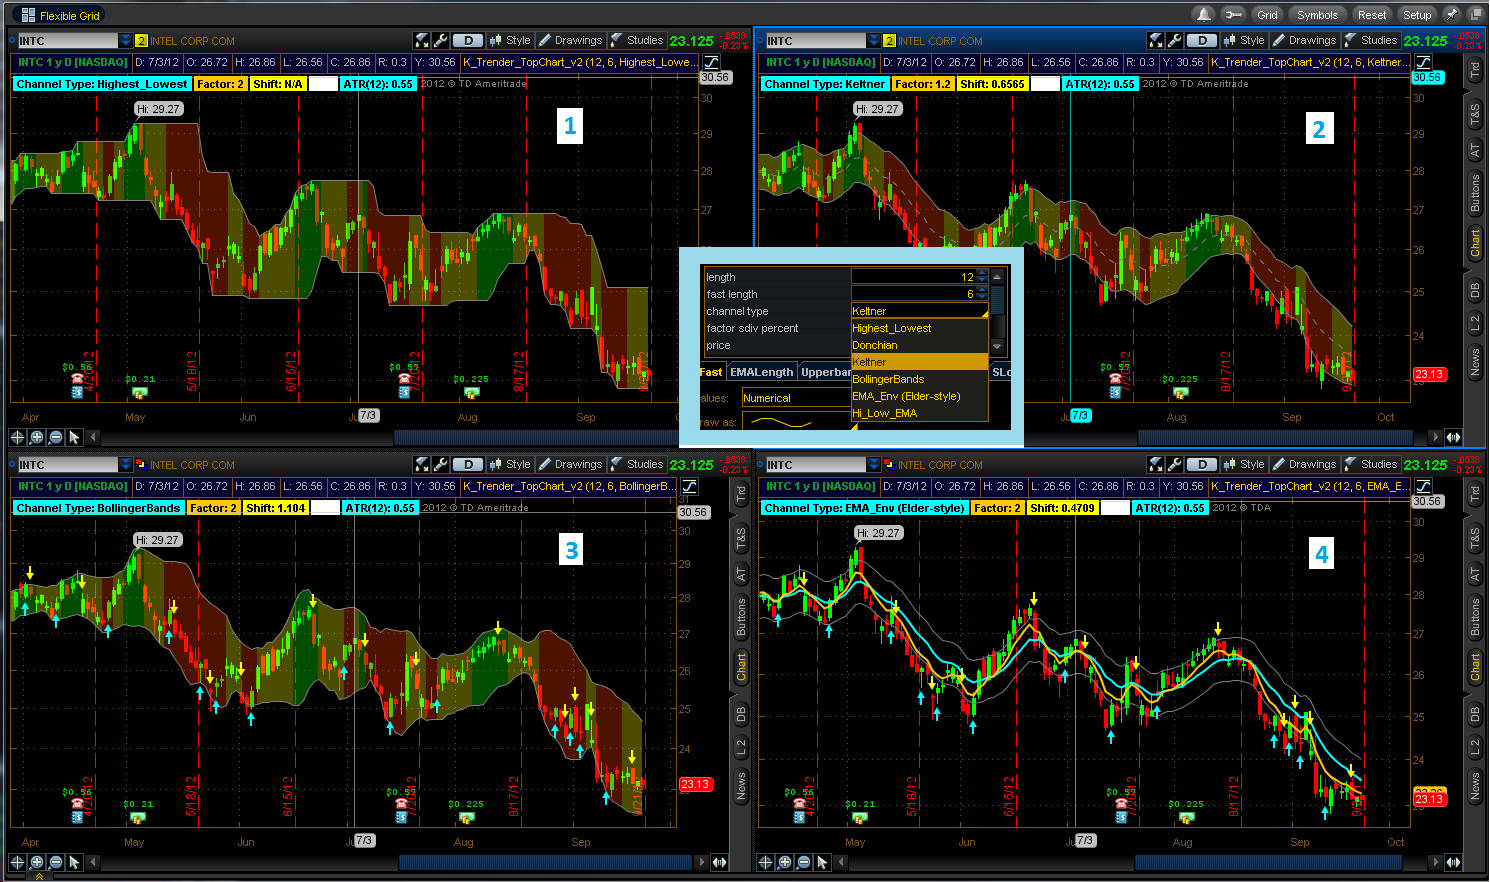
Task: Select the pointer tool under the EMA_Env chart
Action: [823, 862]
